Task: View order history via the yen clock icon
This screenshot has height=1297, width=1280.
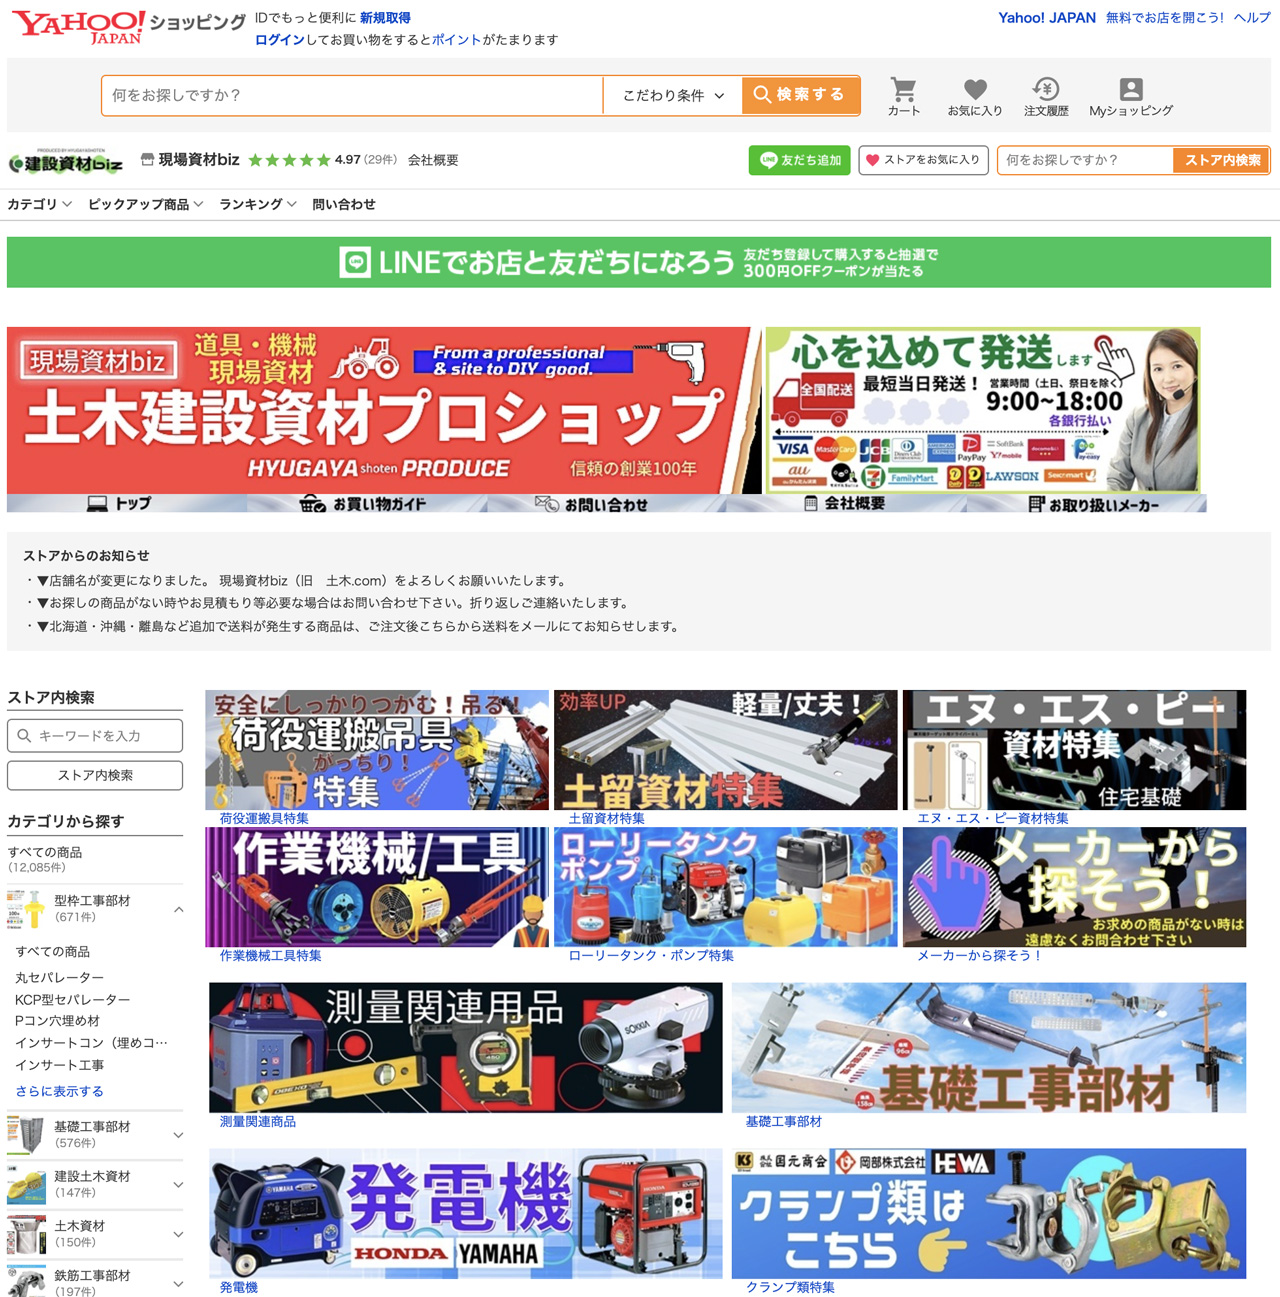Action: click(1046, 97)
